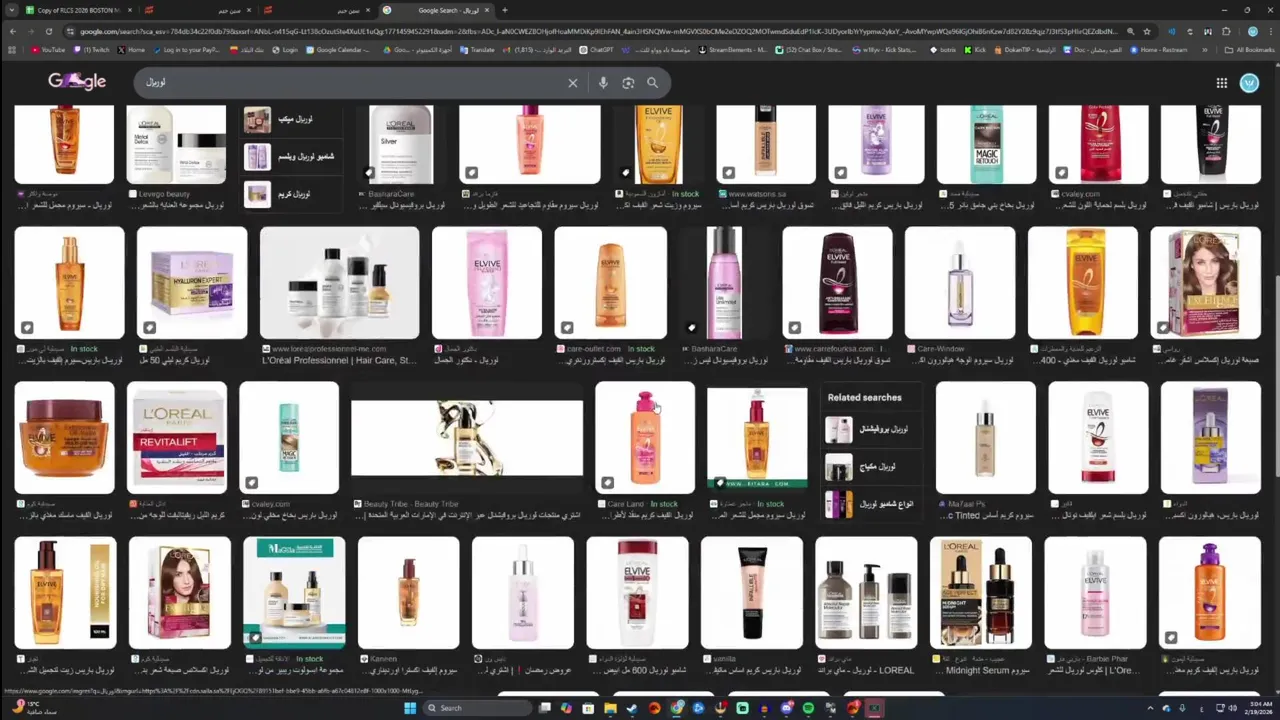This screenshot has width=1280, height=720.
Task: Open the Levergo beauty source link
Action: [164, 194]
